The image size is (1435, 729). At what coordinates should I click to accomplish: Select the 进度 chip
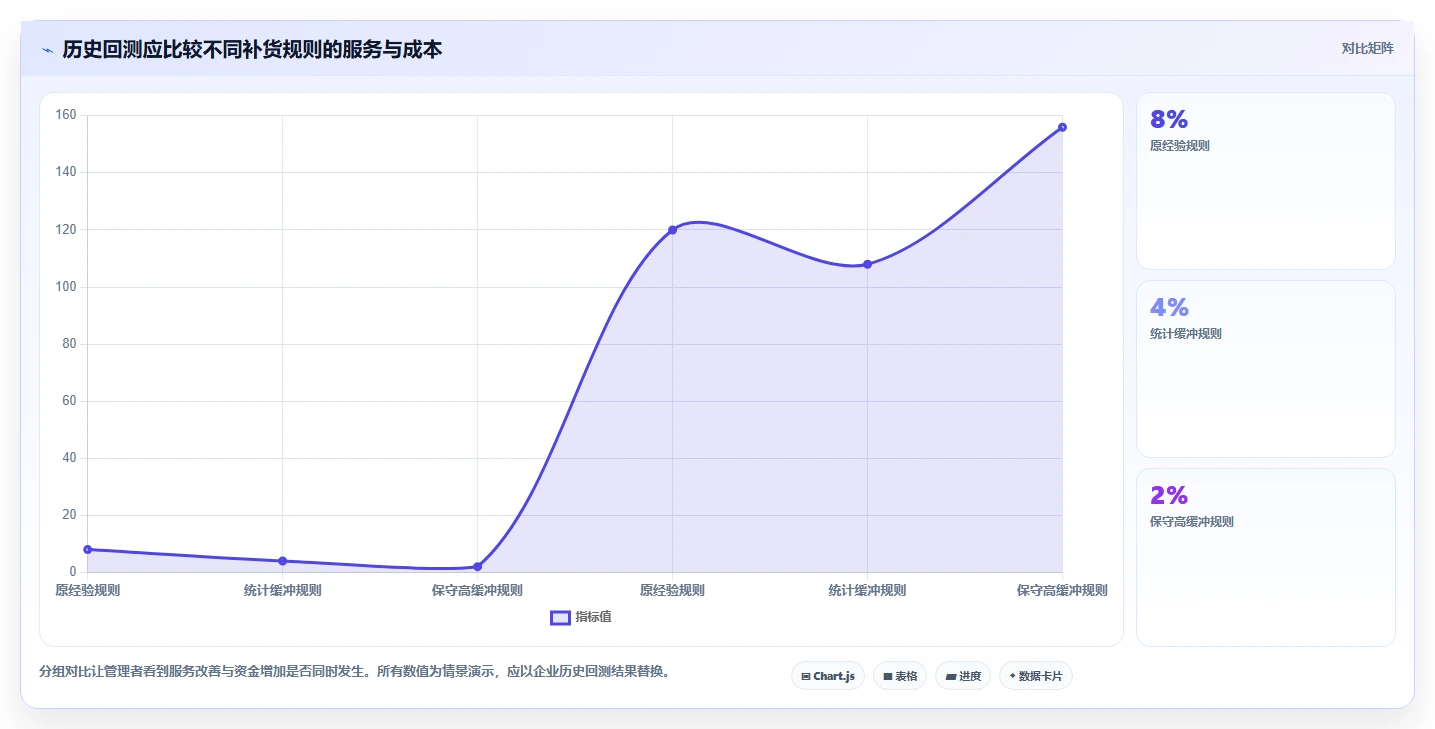click(963, 676)
